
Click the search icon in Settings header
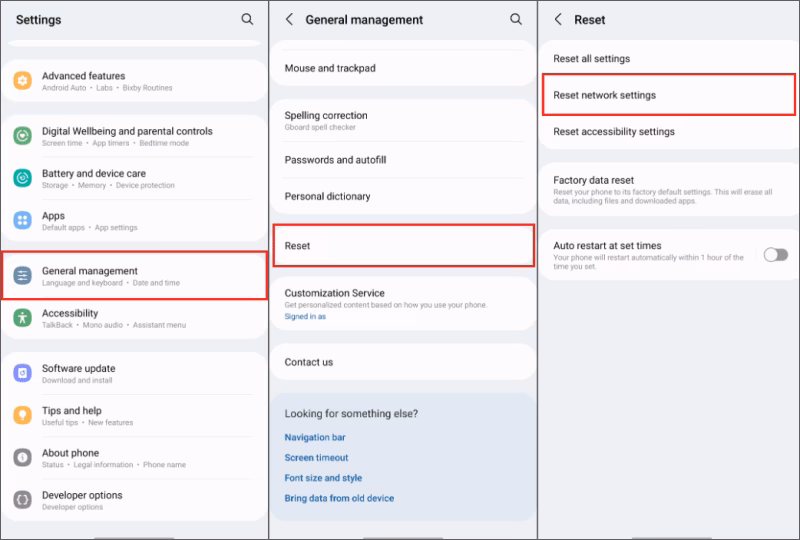247,20
